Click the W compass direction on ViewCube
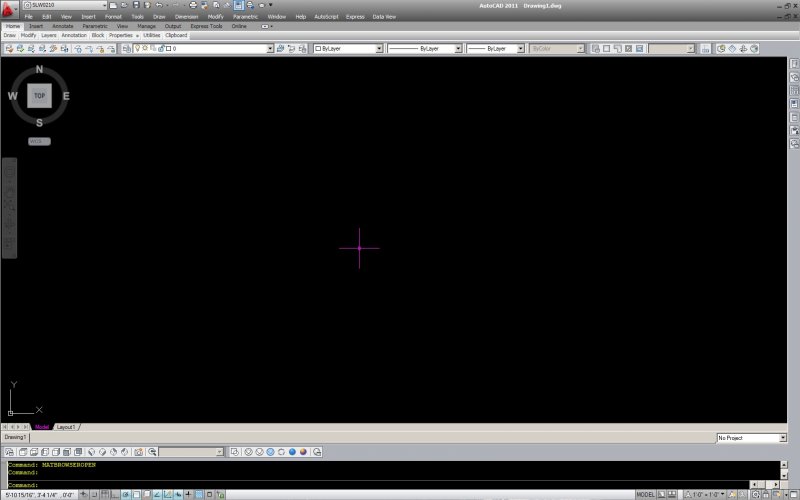Viewport: 800px width, 500px height. point(12,96)
